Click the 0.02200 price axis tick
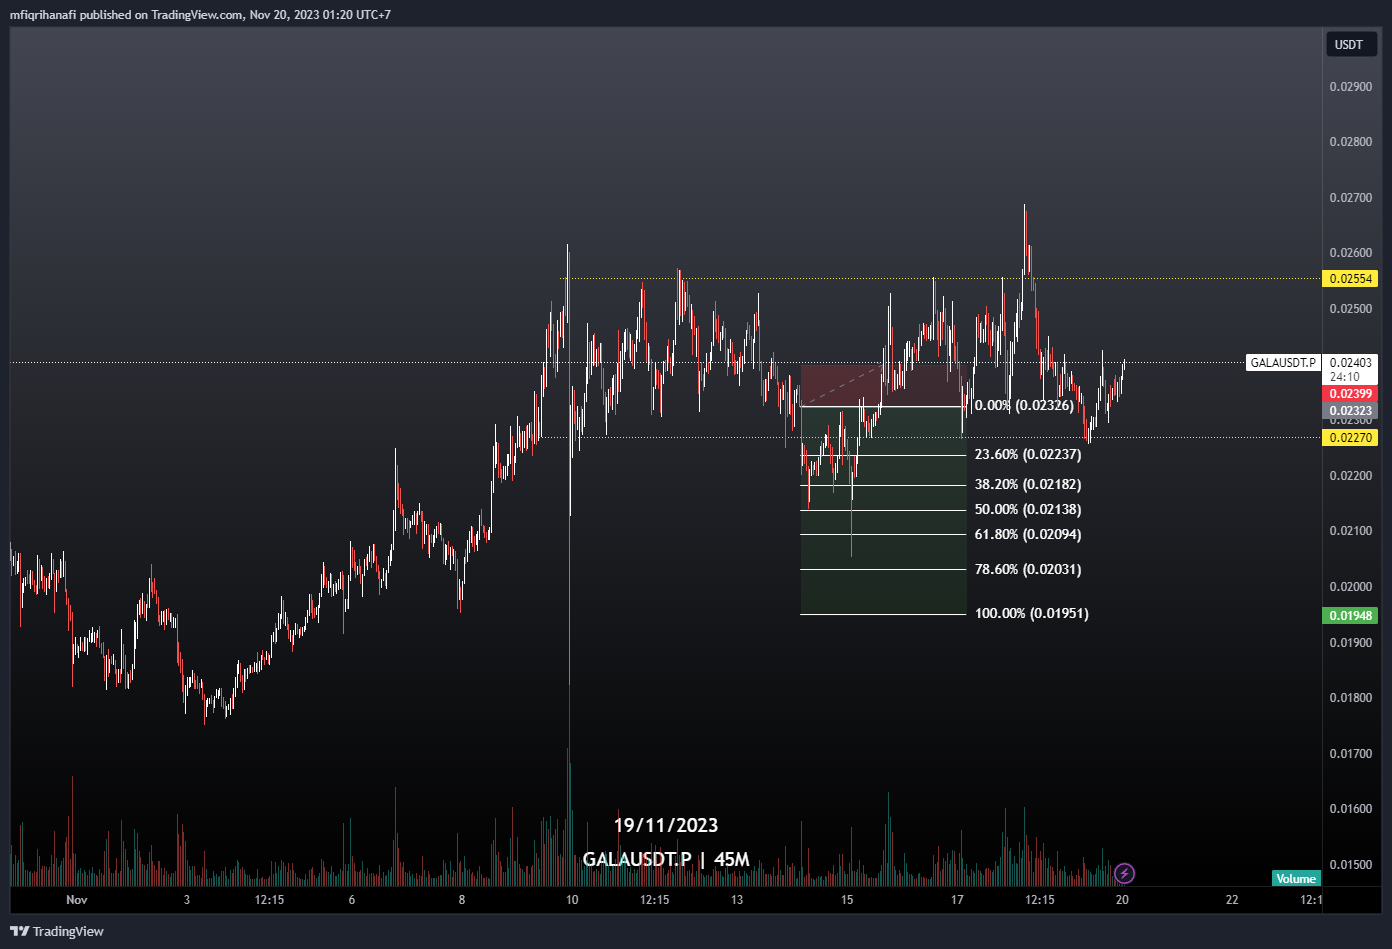Image resolution: width=1392 pixels, height=949 pixels. (x=1350, y=475)
